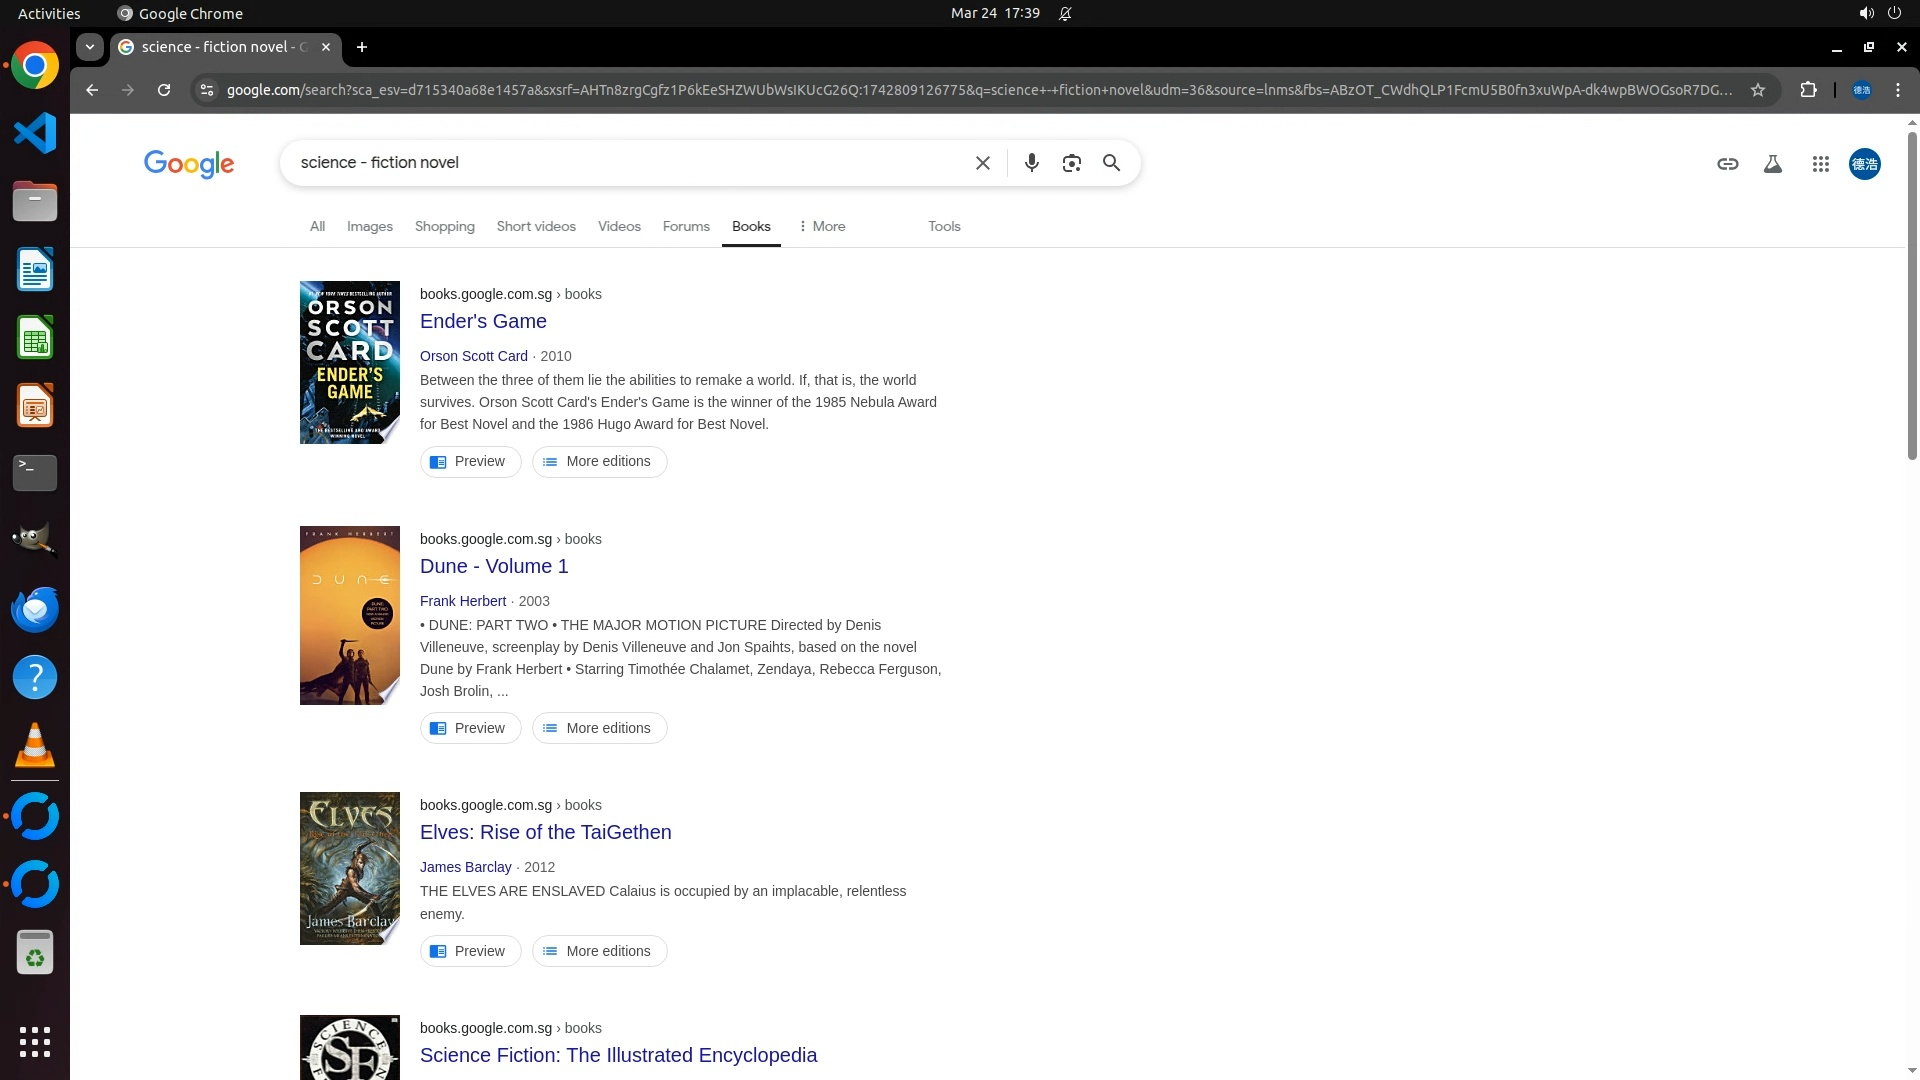Open the Dune - Volume 1 link
1920x1080 pixels.
click(x=493, y=566)
